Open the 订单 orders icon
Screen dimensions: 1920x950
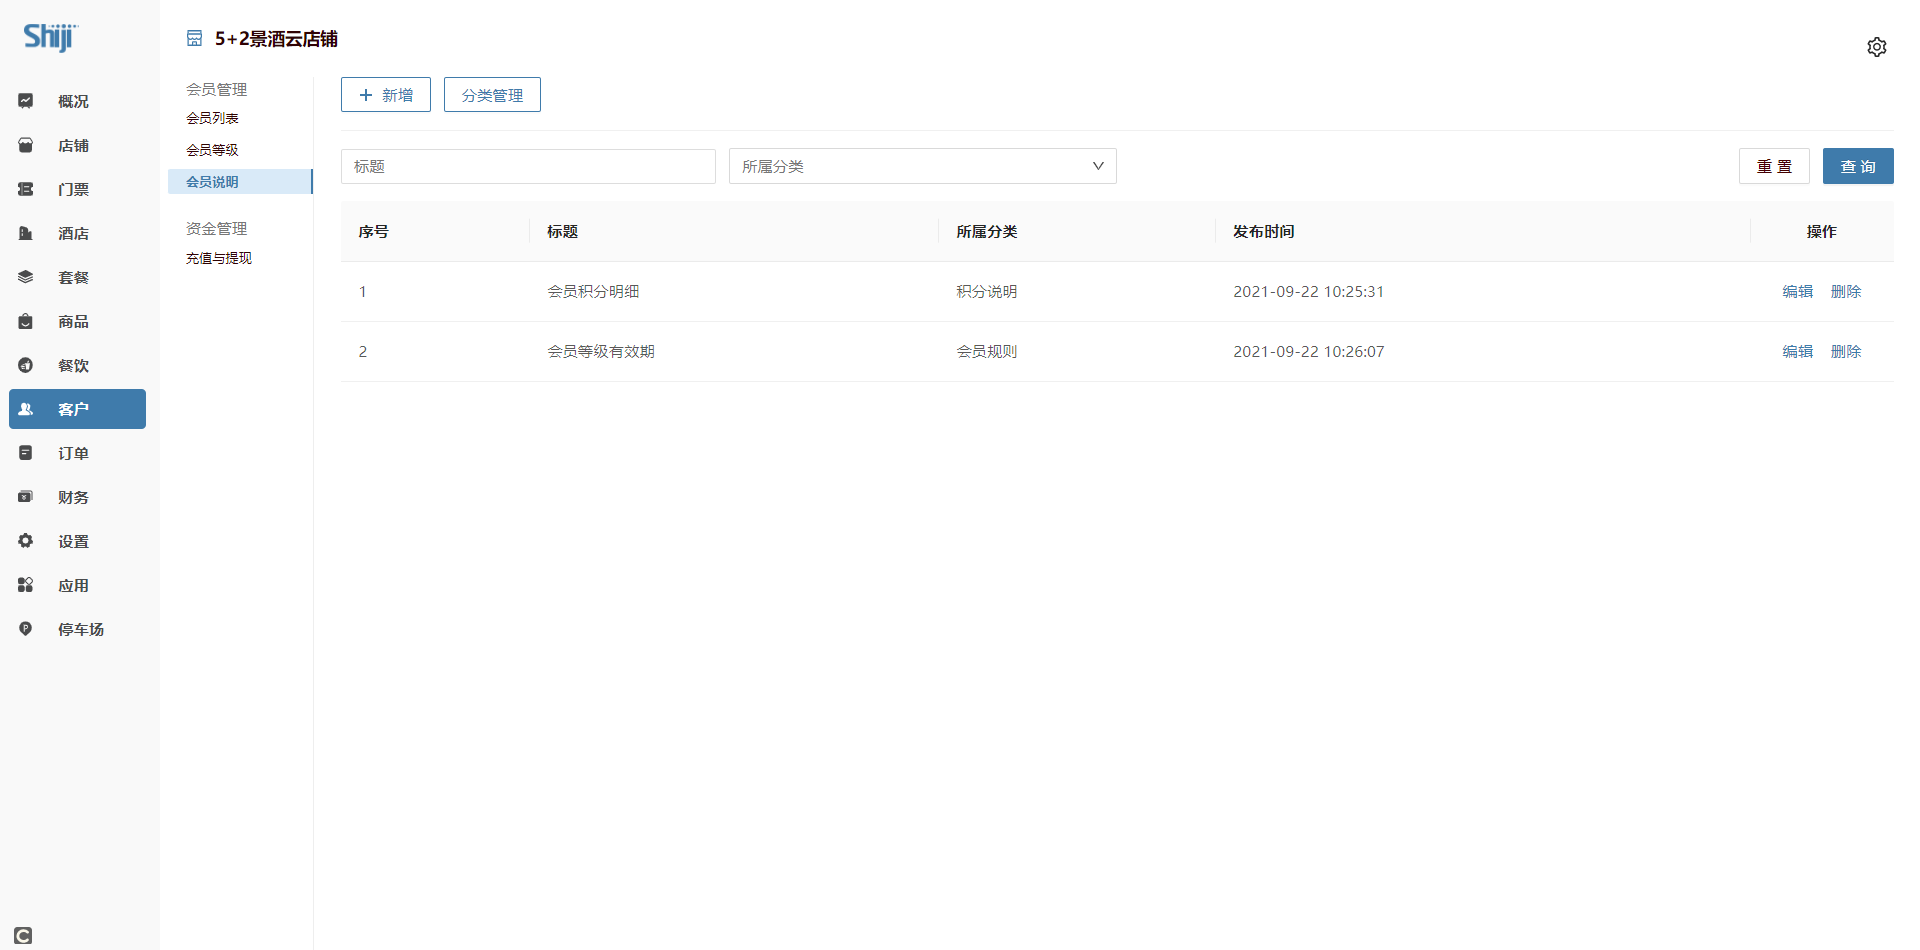26,453
